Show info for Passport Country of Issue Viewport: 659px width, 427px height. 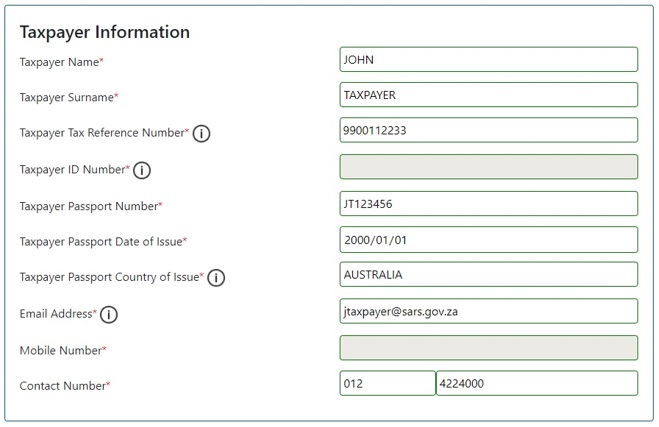click(x=216, y=278)
